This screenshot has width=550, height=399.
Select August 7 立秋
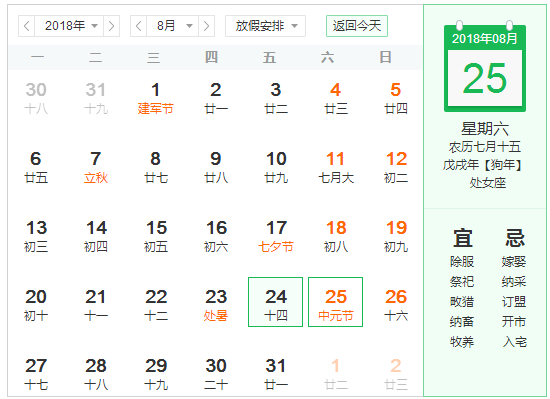click(96, 167)
